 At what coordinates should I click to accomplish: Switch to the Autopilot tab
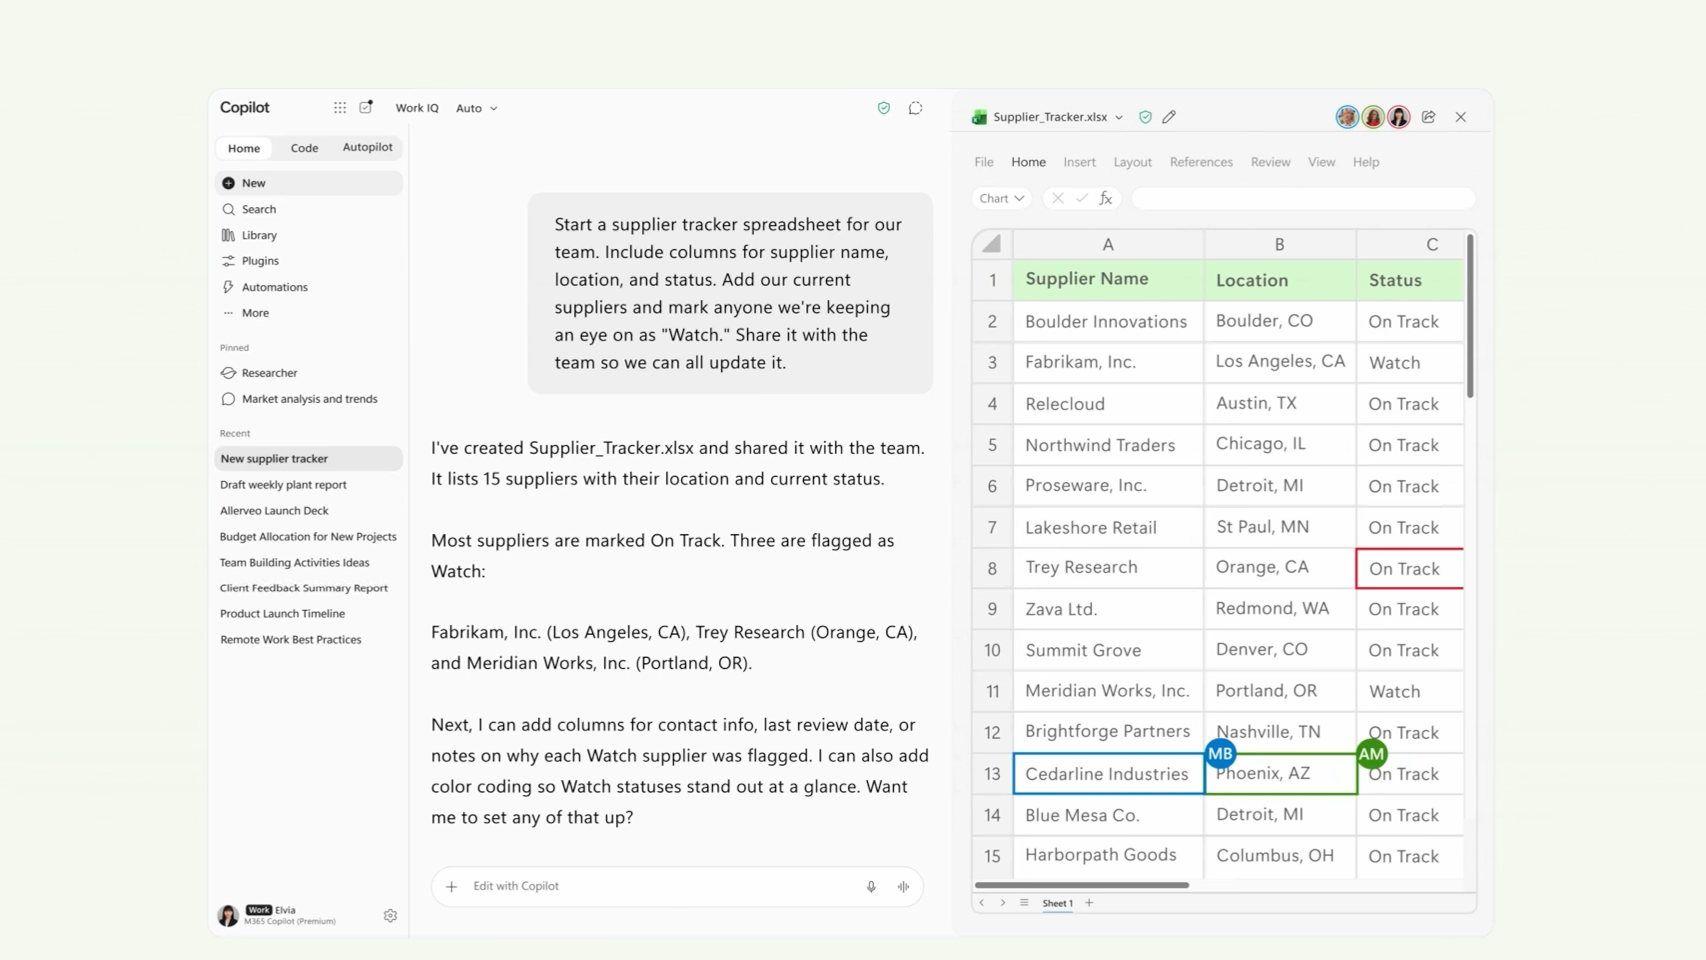(367, 147)
